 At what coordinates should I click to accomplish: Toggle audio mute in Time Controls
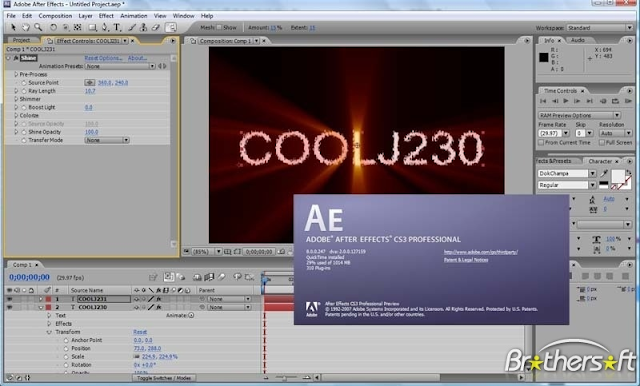(603, 101)
